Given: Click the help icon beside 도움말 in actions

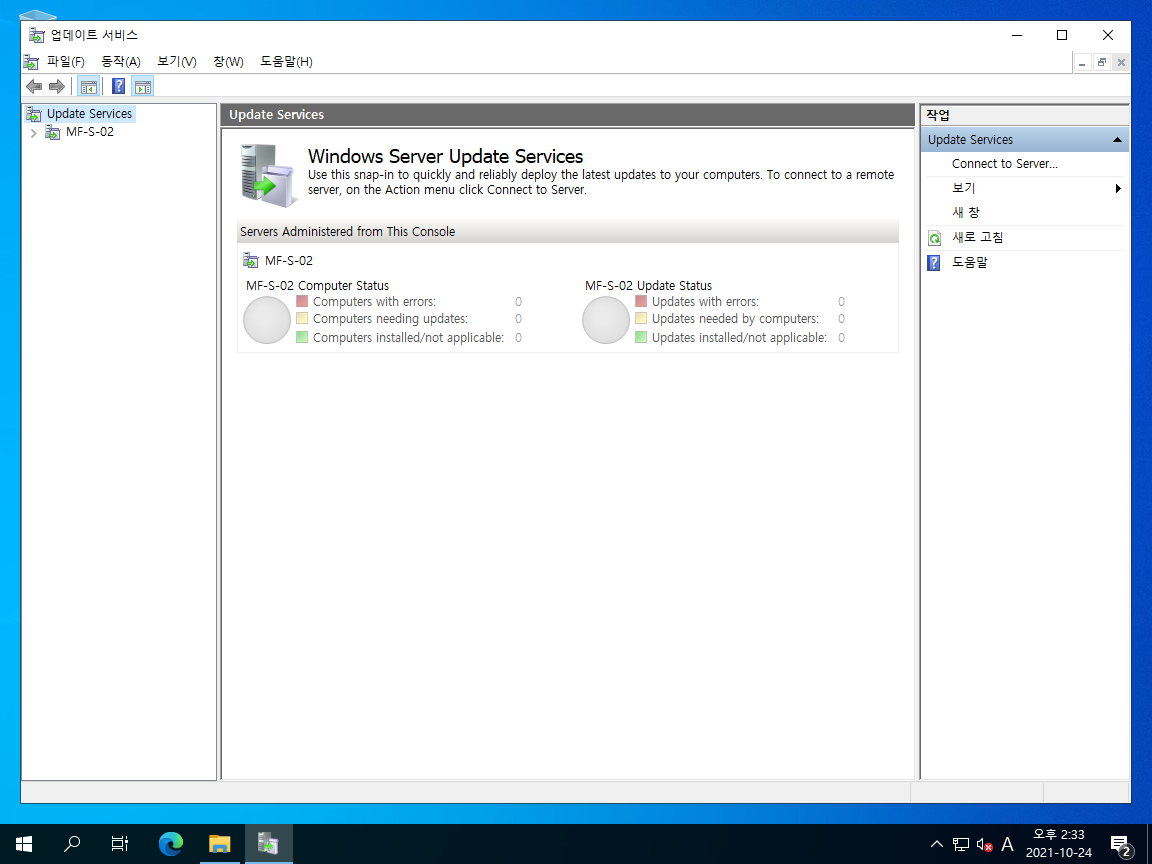Looking at the screenshot, I should [x=934, y=262].
